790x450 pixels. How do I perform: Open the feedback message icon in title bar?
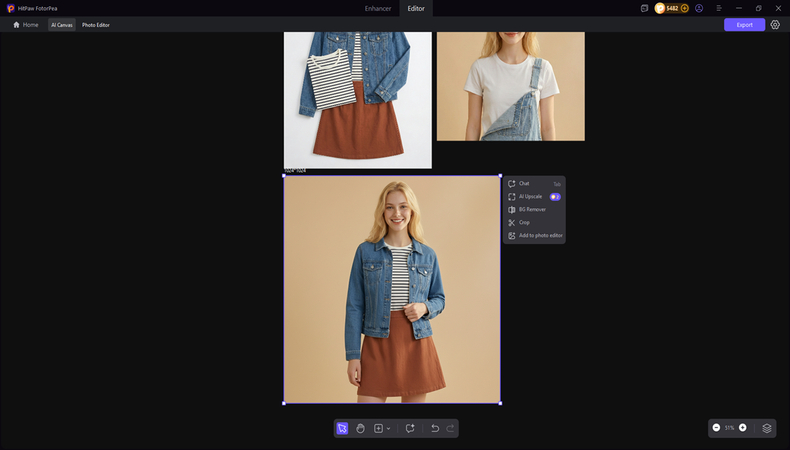pos(644,8)
